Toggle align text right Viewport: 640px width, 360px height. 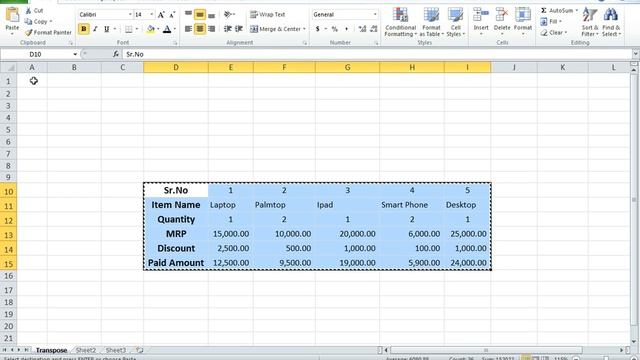[x=211, y=29]
